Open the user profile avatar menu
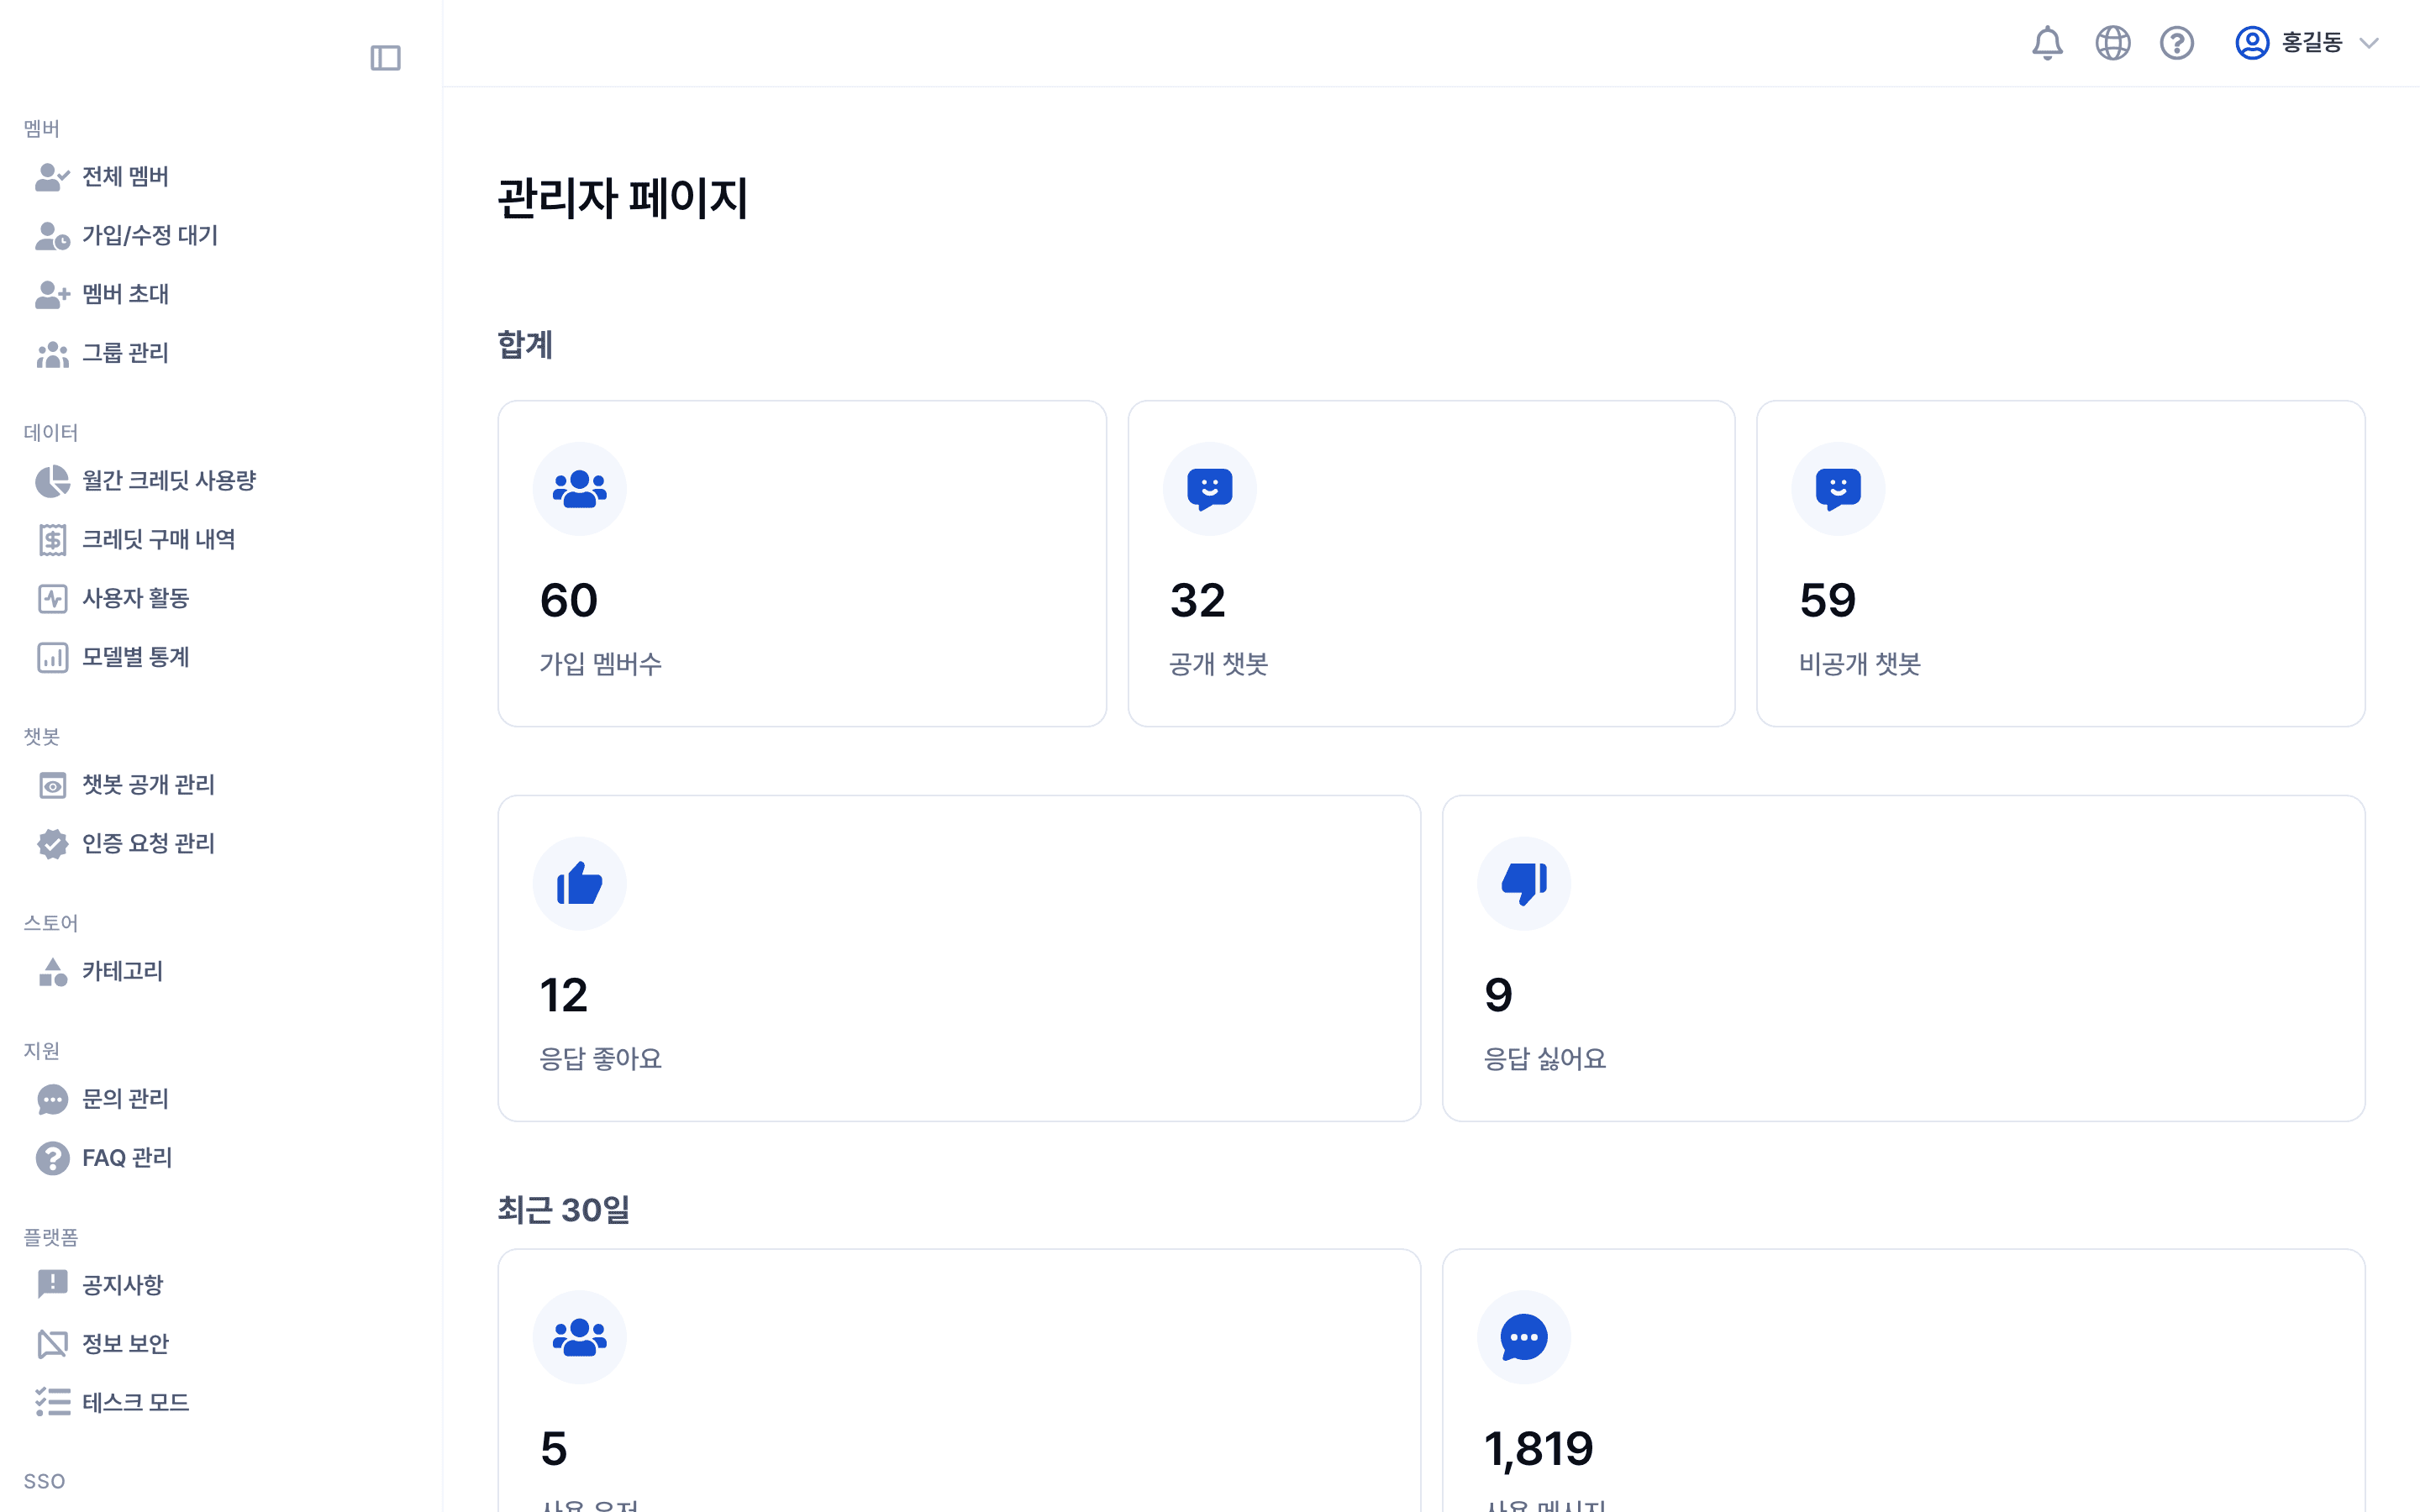 click(x=2252, y=43)
